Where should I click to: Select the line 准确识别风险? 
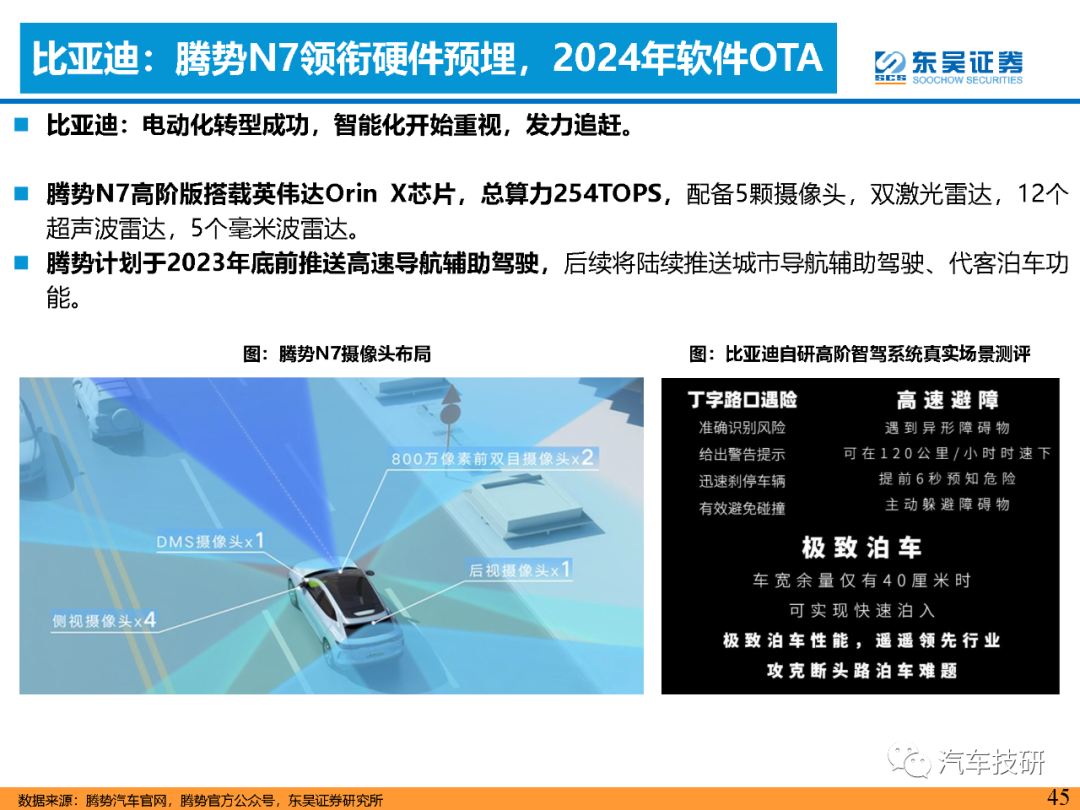[x=742, y=428]
